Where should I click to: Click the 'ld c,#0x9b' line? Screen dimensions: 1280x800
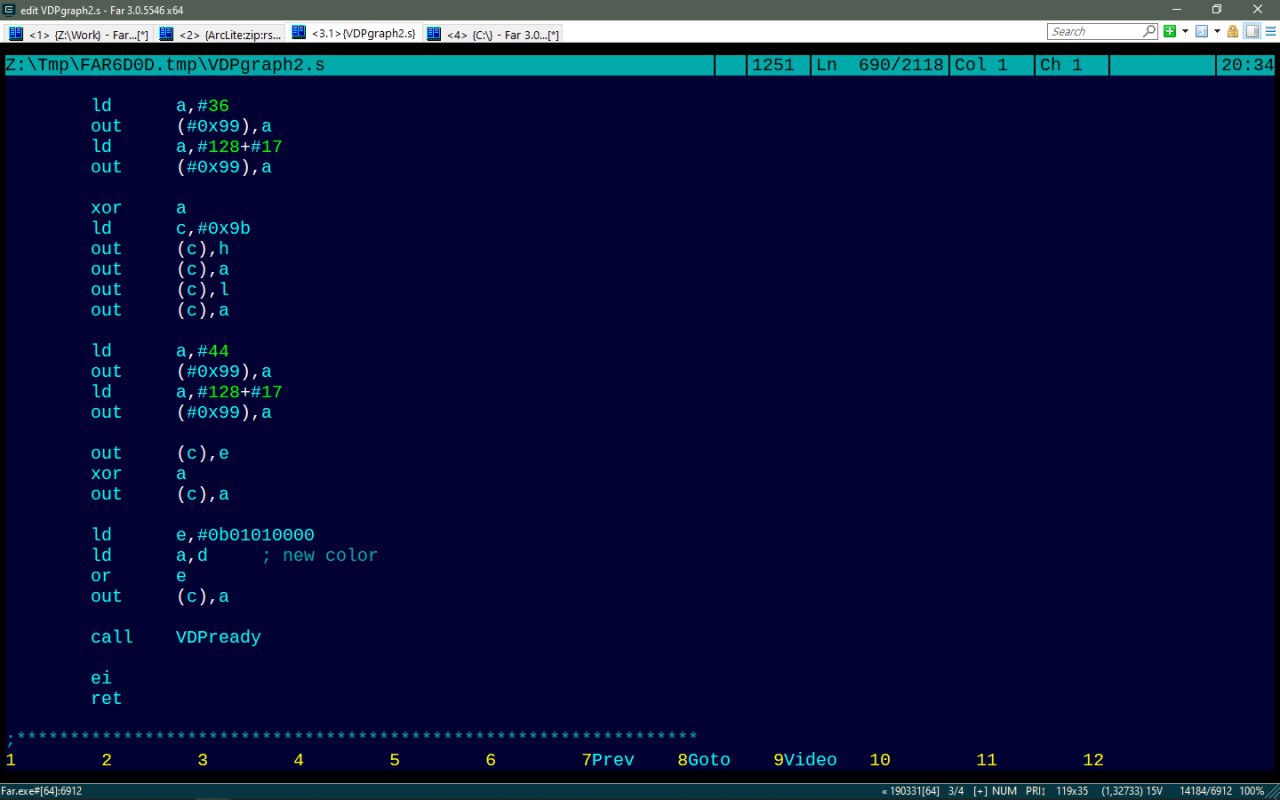(x=170, y=228)
